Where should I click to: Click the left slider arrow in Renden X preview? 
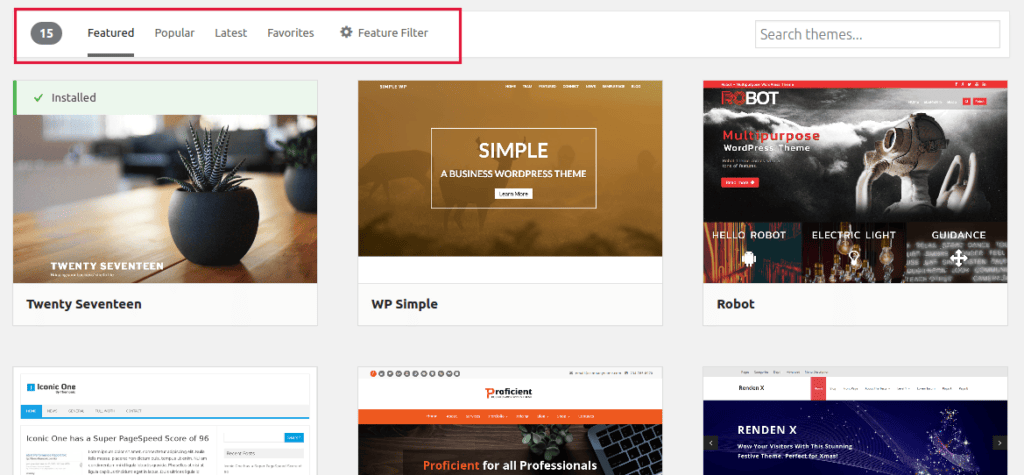pyautogui.click(x=711, y=442)
